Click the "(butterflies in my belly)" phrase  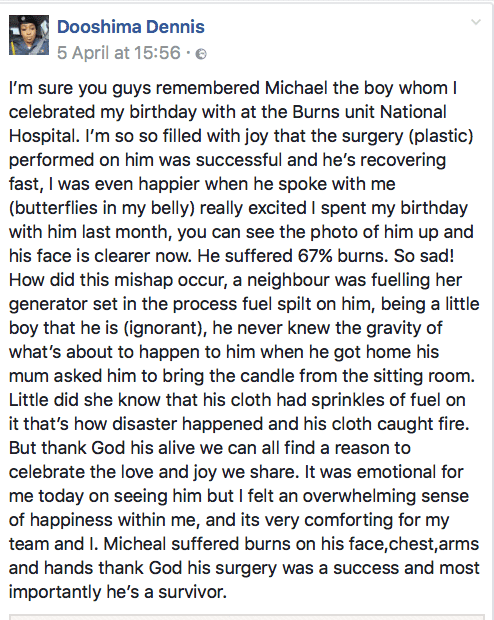(x=102, y=208)
